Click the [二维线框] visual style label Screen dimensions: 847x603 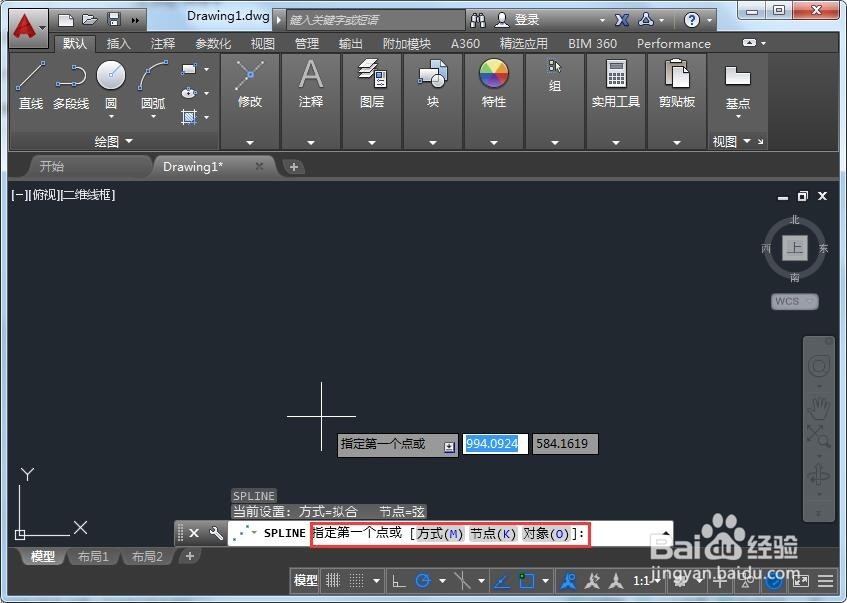(88, 195)
